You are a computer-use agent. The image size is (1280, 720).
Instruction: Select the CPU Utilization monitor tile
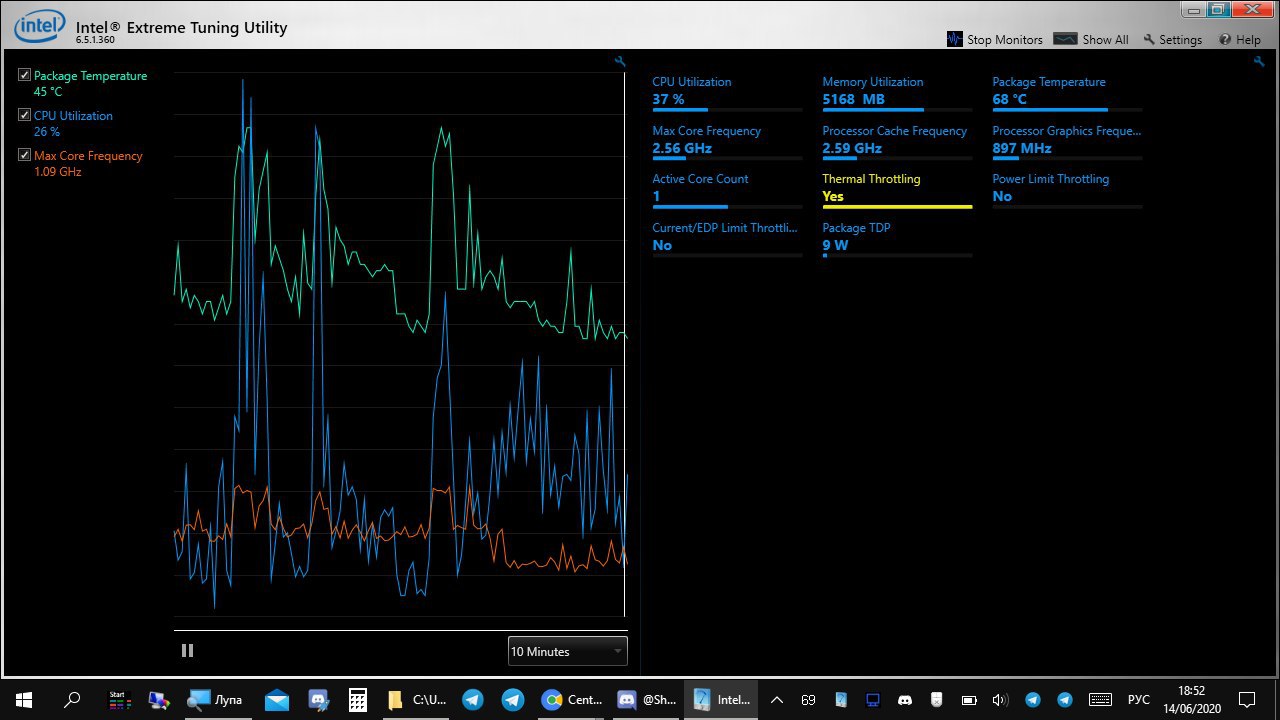click(x=727, y=92)
